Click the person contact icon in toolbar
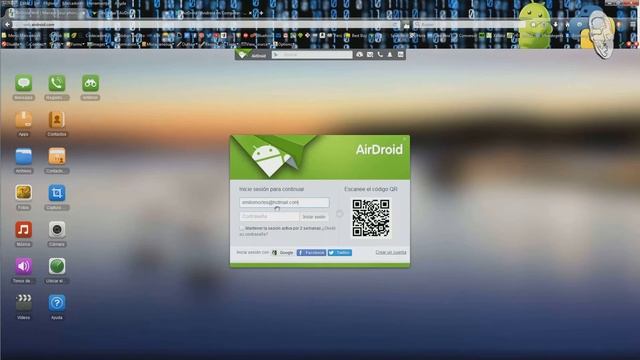 (390, 55)
